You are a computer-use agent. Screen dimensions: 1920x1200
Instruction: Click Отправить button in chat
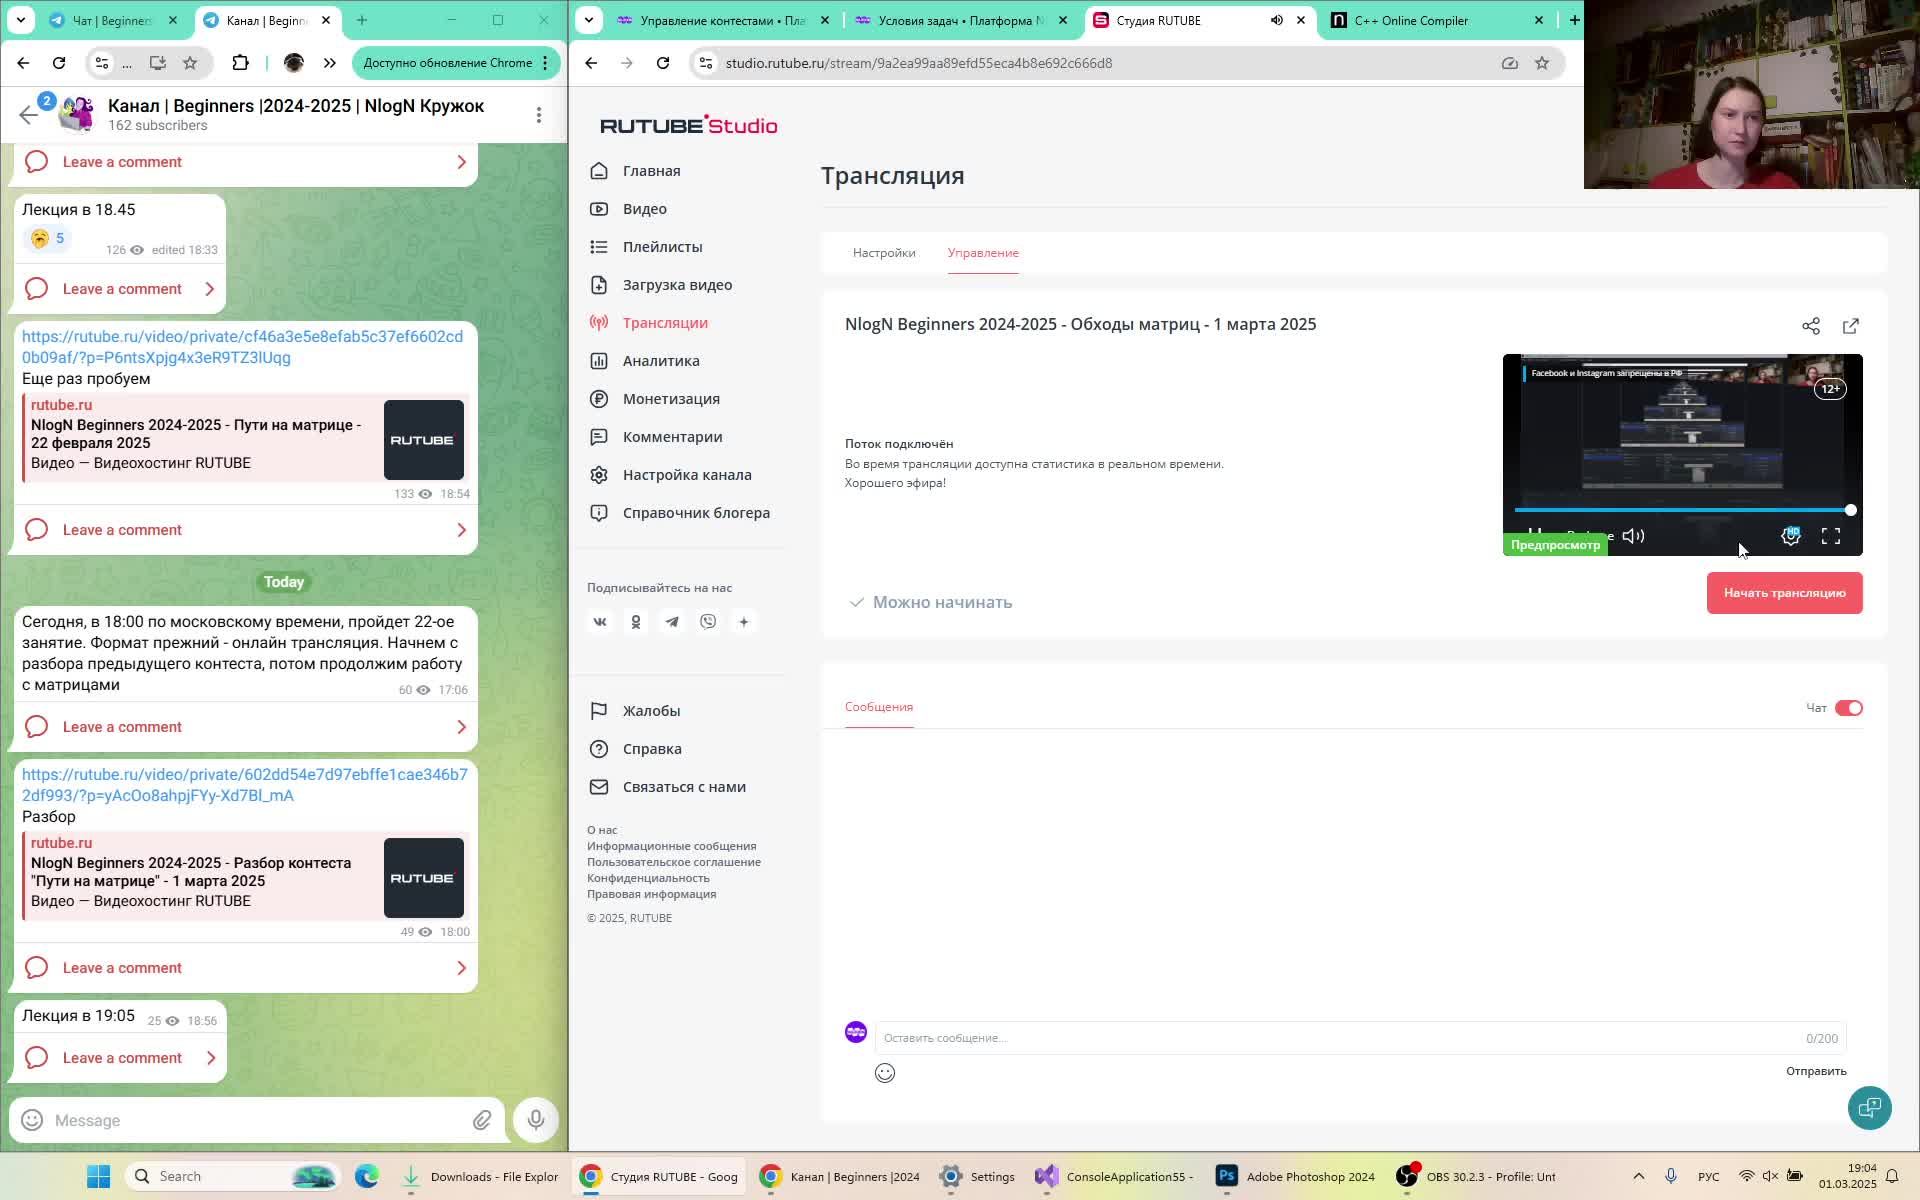(x=1815, y=1070)
